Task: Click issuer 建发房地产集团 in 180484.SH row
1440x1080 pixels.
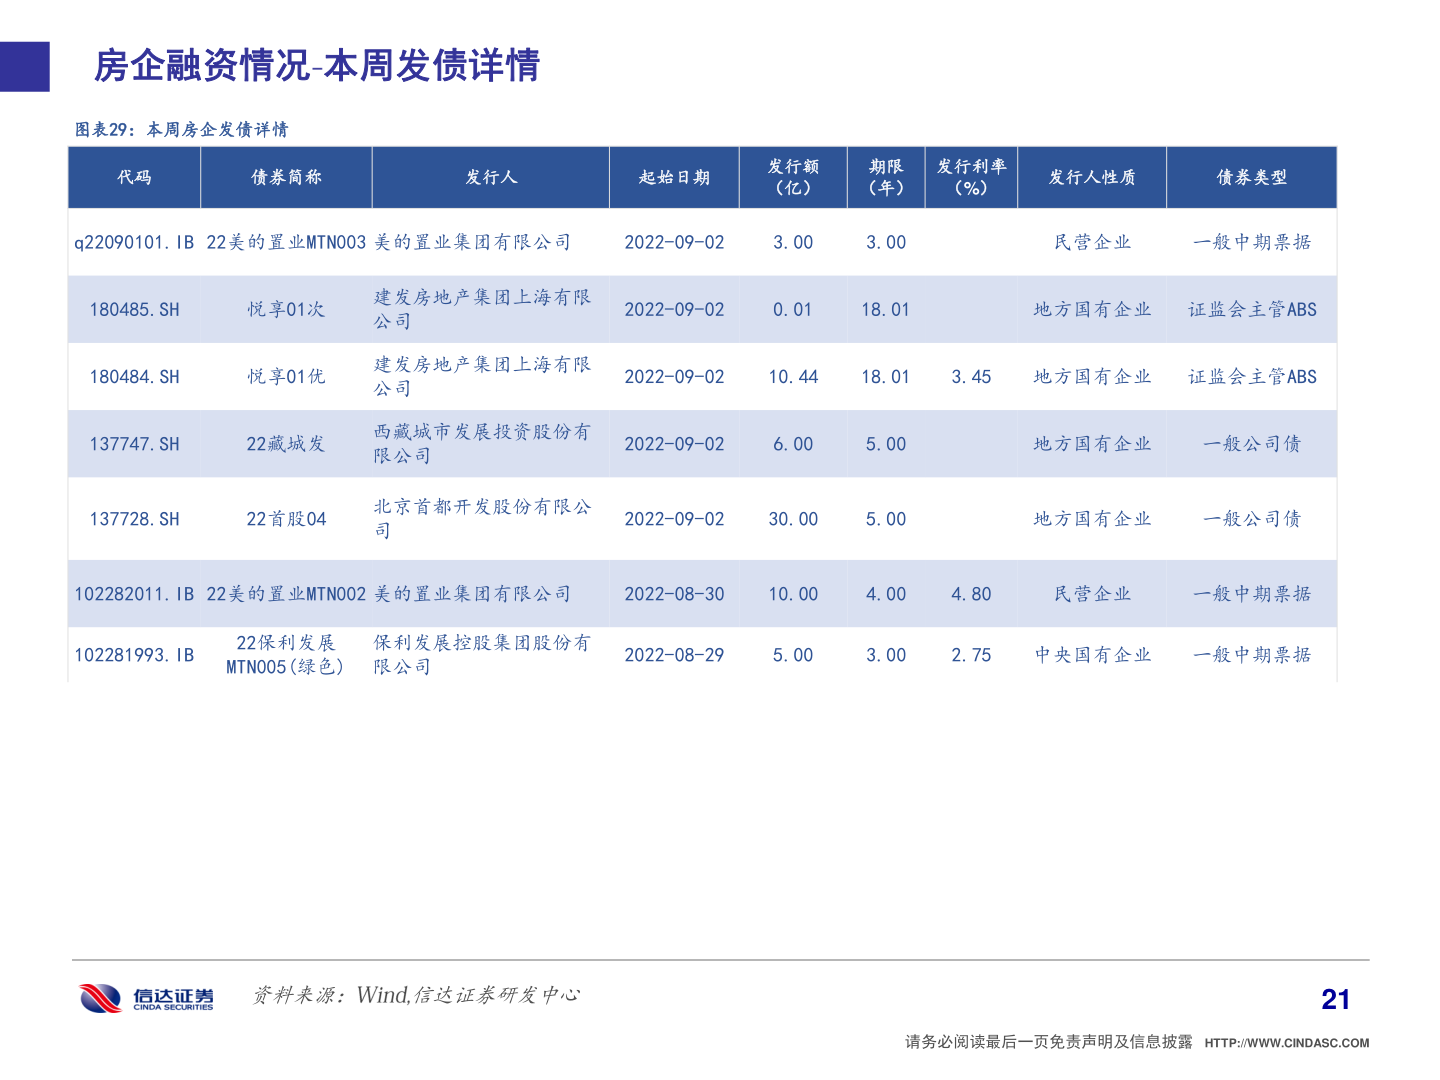Action: click(x=482, y=377)
